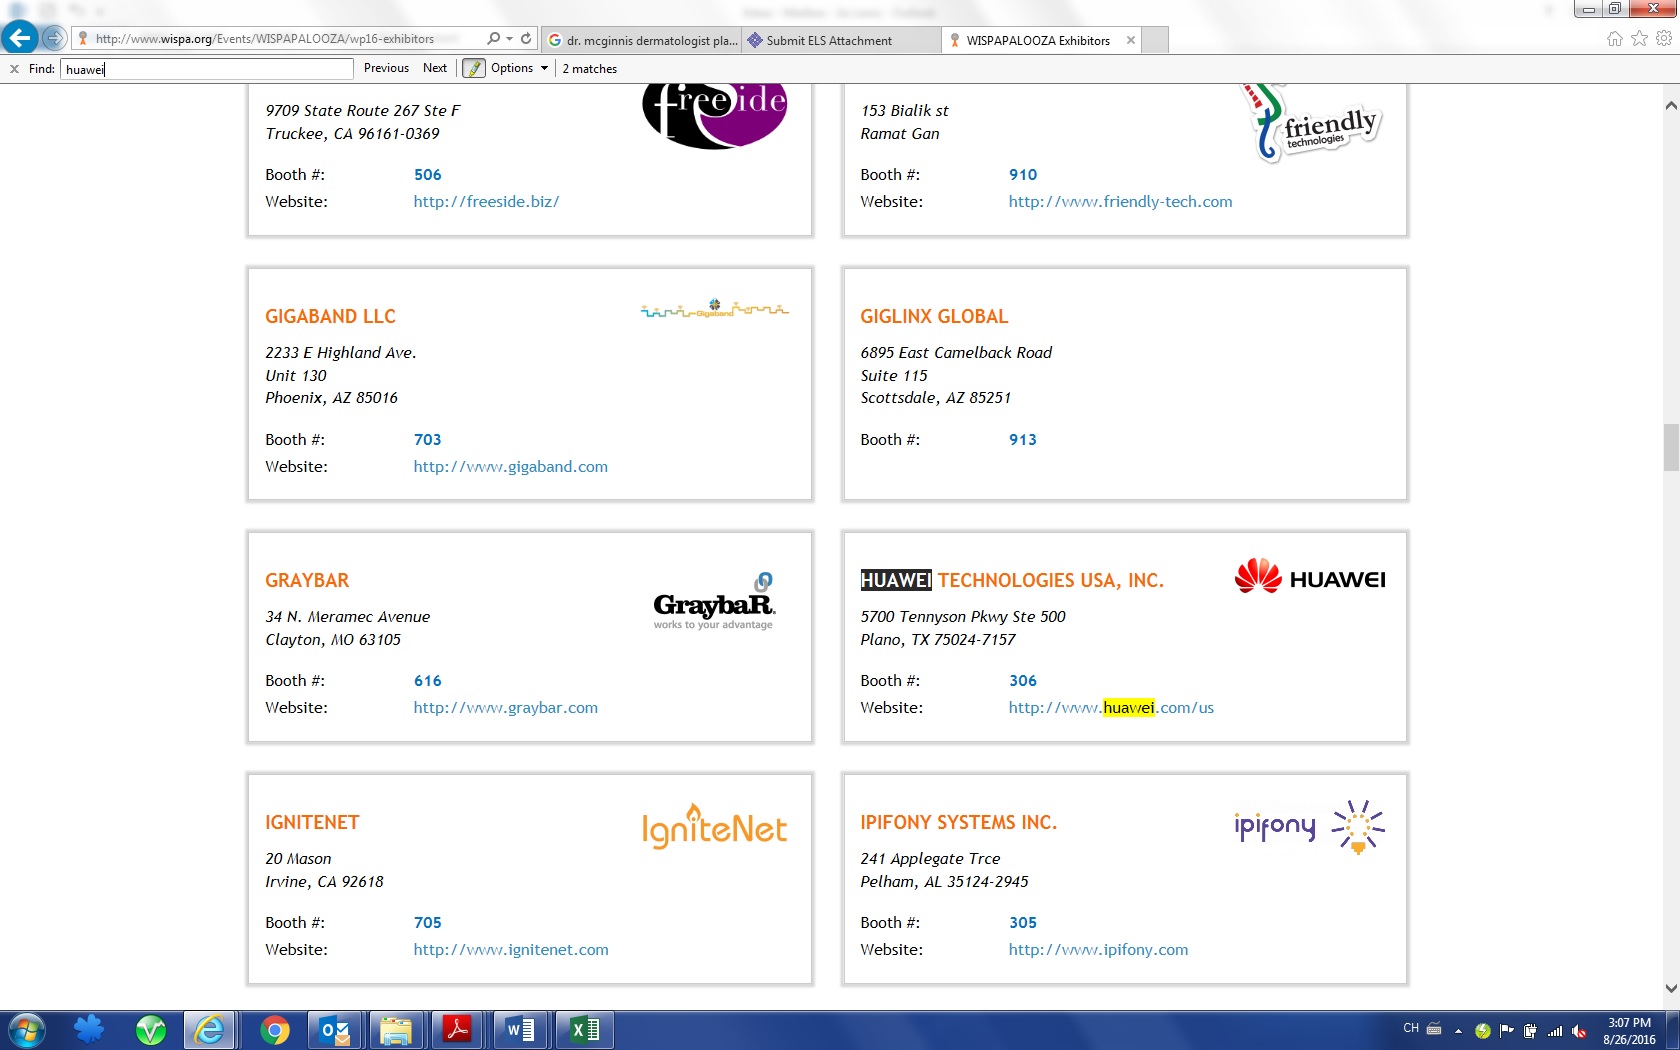The width and height of the screenshot is (1680, 1050).
Task: Click the vertical scrollbar thumb
Action: [x=1670, y=447]
